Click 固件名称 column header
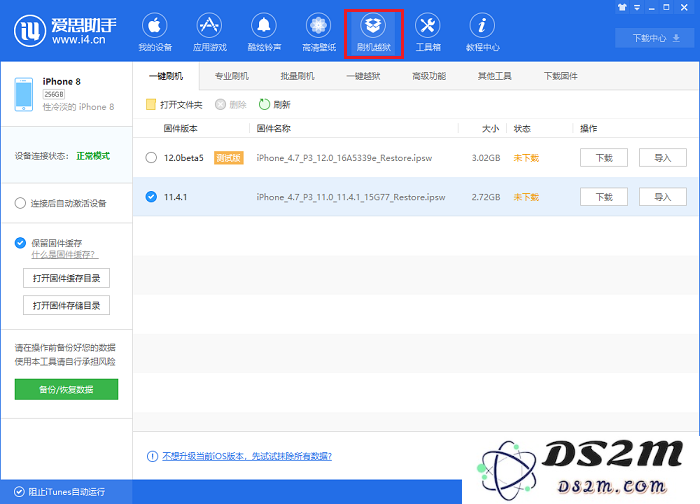The width and height of the screenshot is (700, 504). [x=274, y=129]
